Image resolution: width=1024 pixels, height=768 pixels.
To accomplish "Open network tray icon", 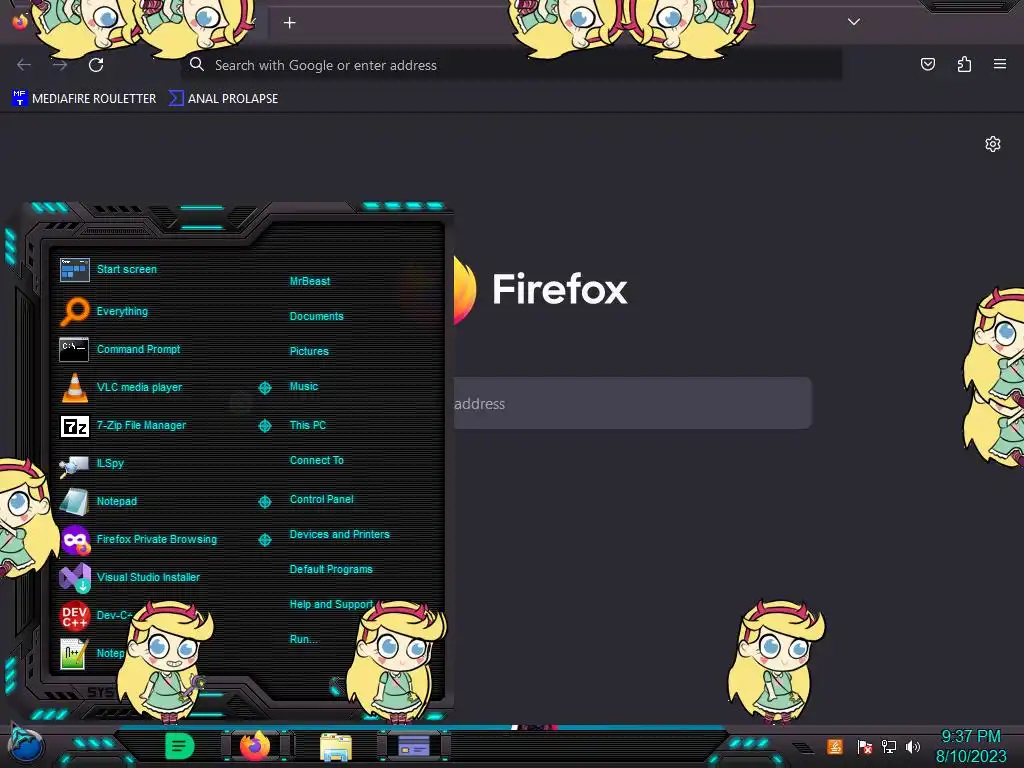I will pyautogui.click(x=889, y=746).
